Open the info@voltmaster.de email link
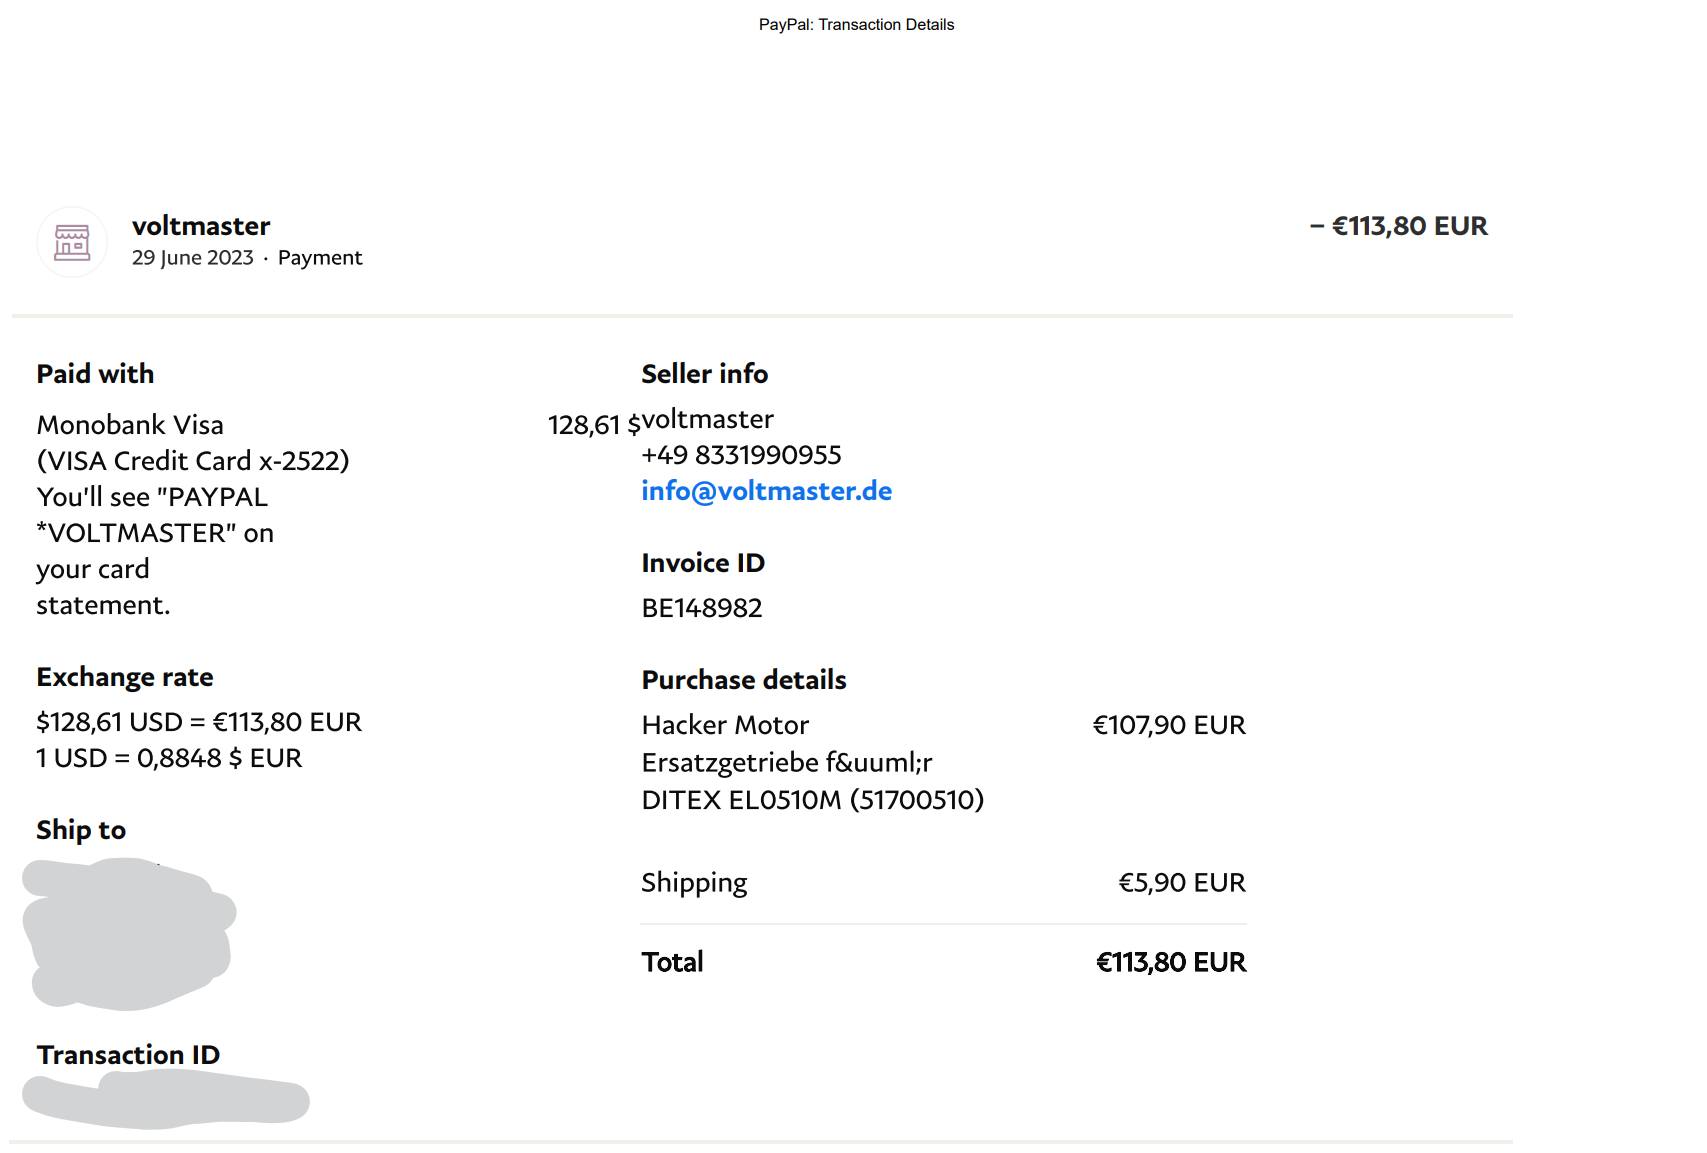1707x1153 pixels. pyautogui.click(x=766, y=491)
